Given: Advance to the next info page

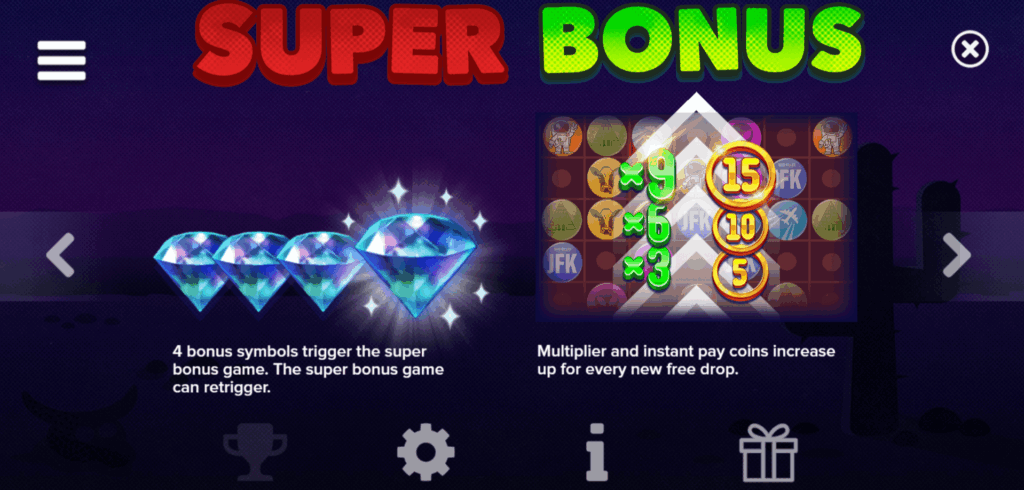Looking at the screenshot, I should click(x=957, y=255).
